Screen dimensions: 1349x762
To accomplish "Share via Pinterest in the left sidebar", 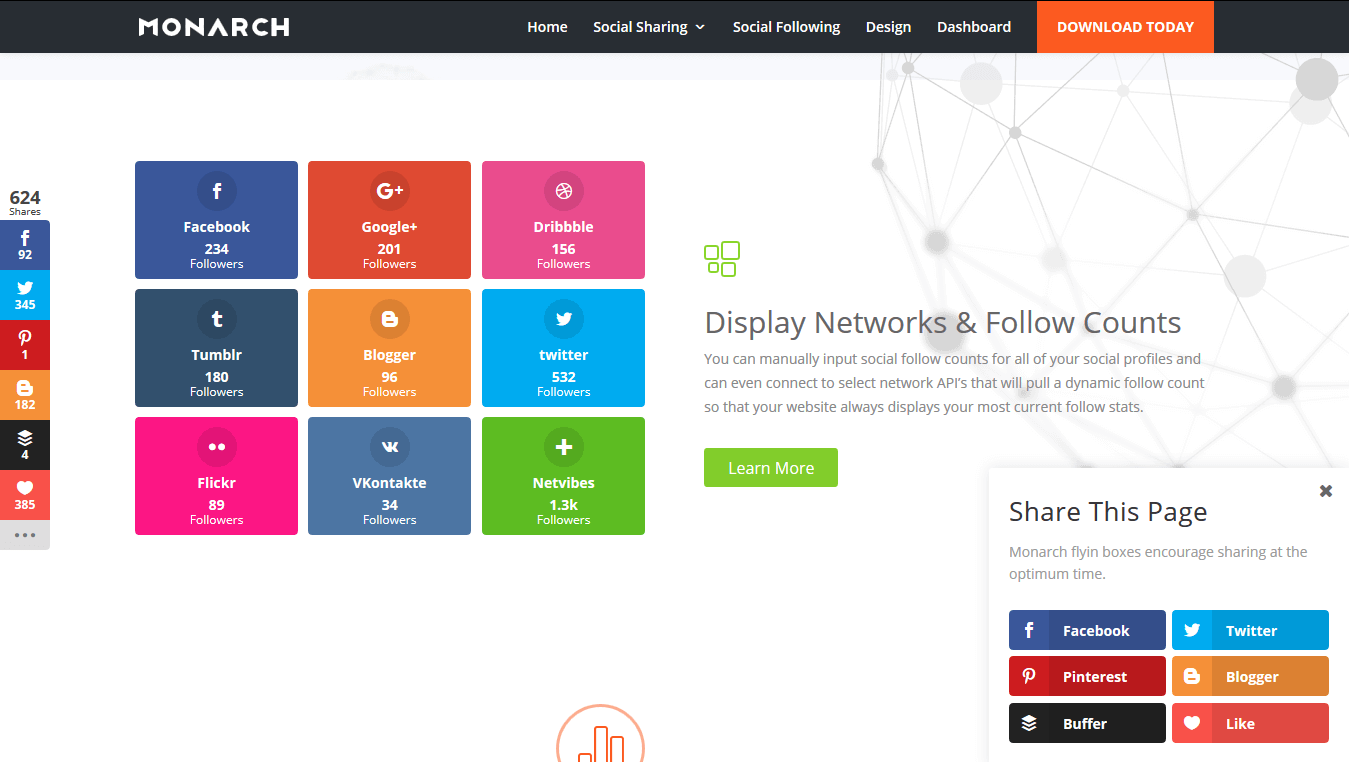I will [x=24, y=345].
